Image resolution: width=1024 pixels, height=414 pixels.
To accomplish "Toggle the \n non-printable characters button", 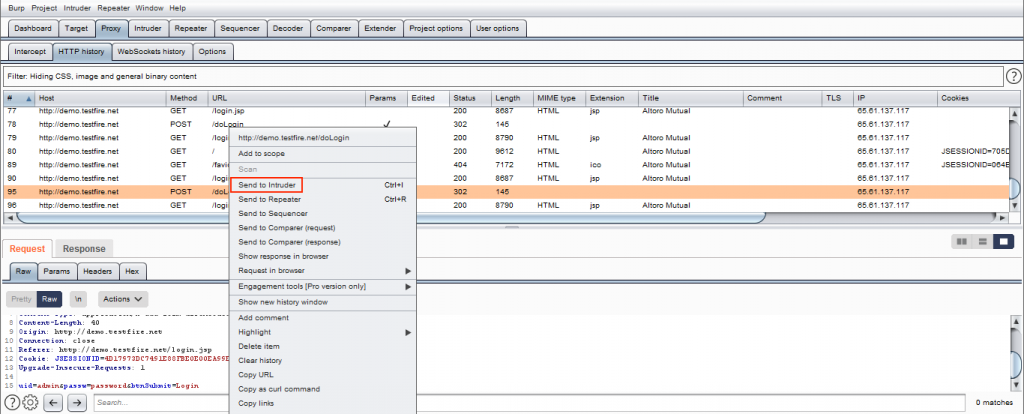I will click(x=78, y=299).
